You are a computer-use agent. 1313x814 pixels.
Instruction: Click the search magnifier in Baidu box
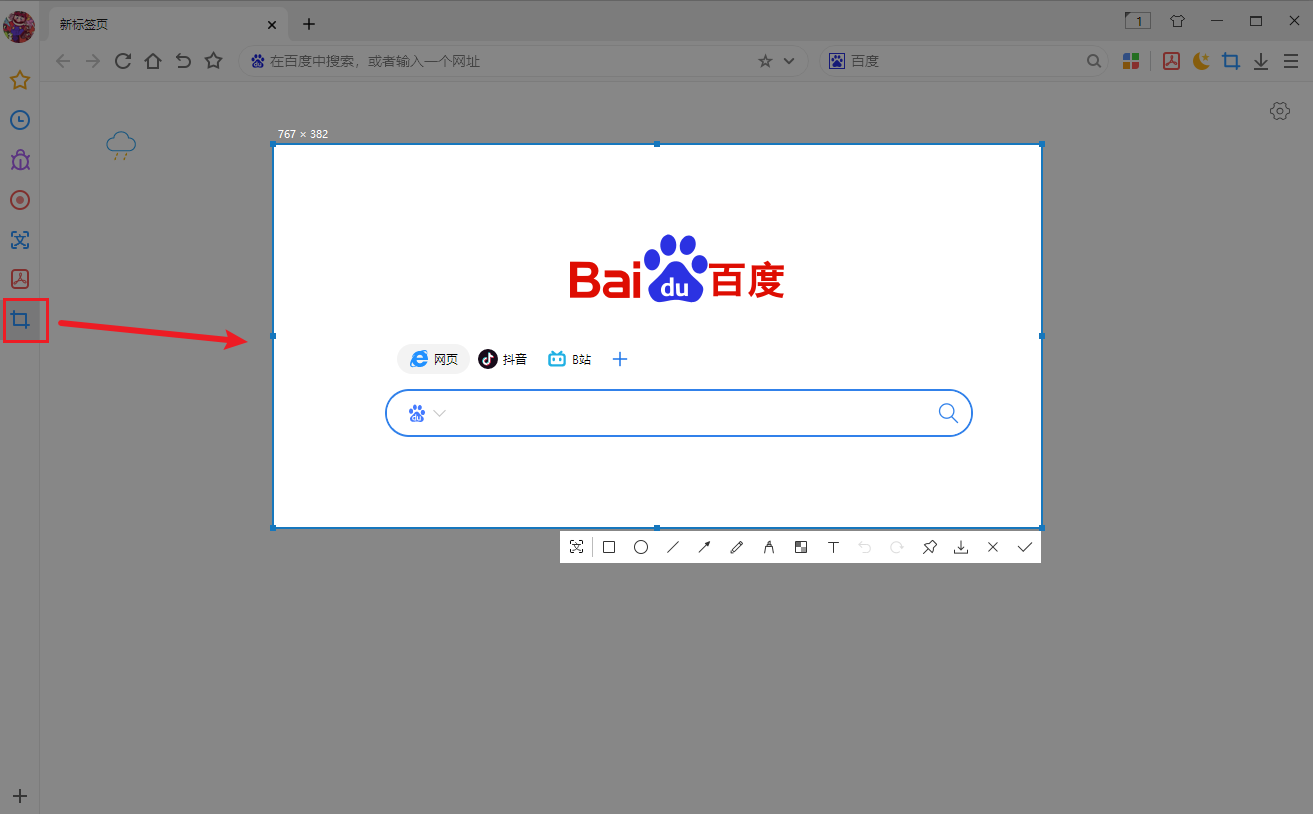coord(948,413)
